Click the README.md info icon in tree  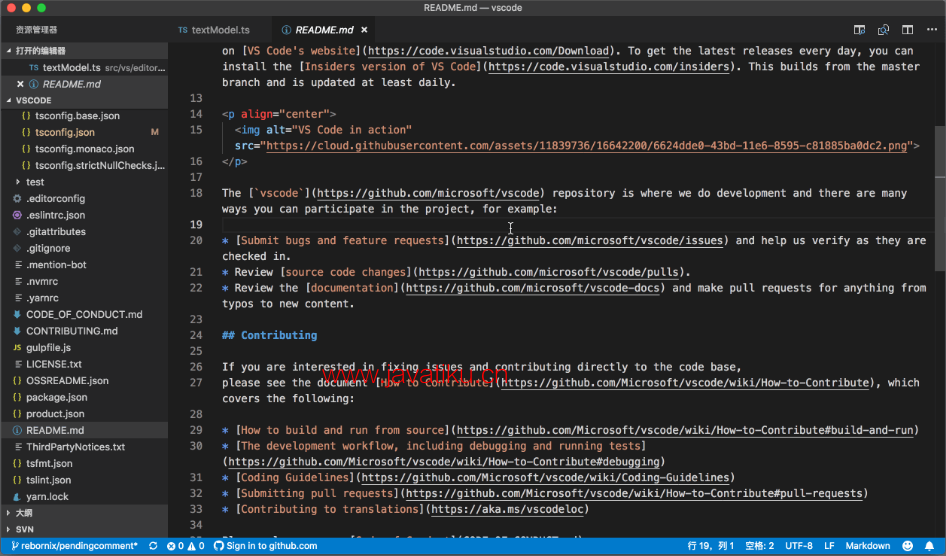pyautogui.click(x=17, y=430)
